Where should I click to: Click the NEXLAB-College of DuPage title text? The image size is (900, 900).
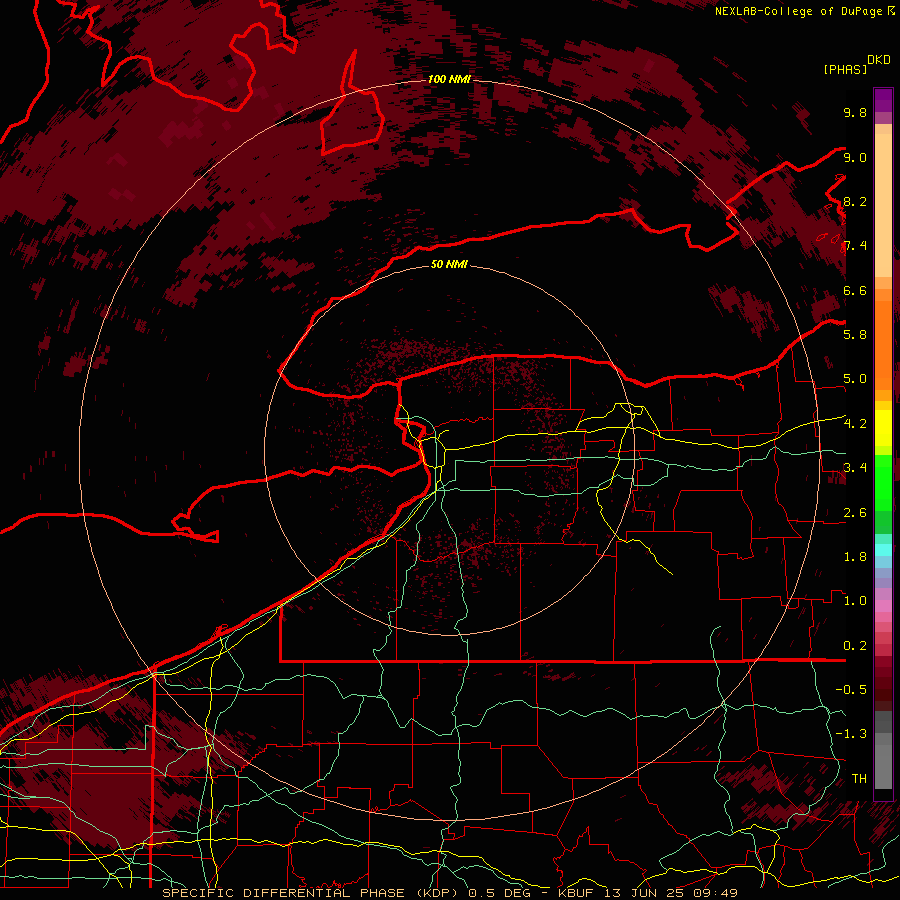coord(800,11)
